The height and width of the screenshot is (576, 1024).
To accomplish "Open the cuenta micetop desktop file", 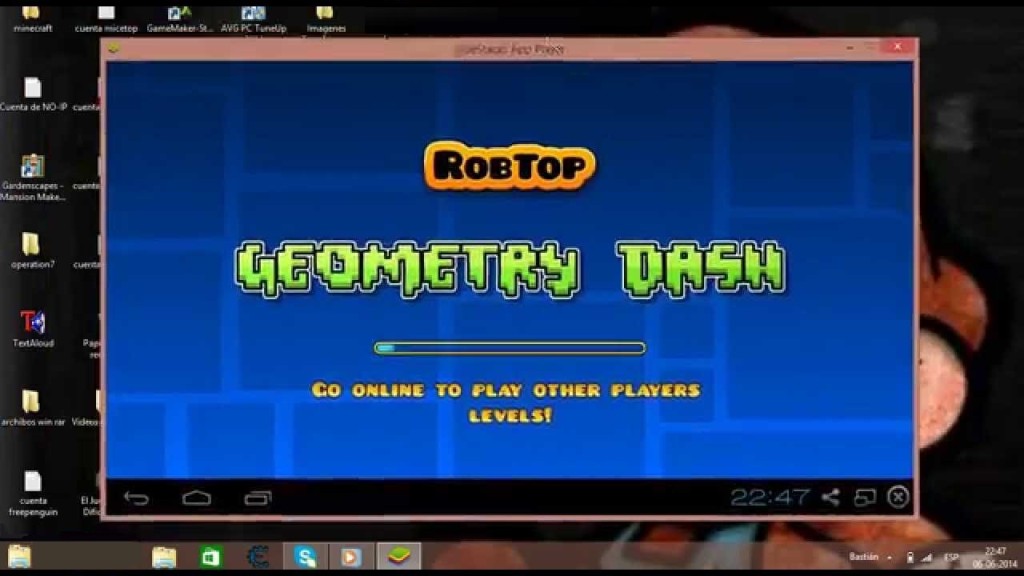I will (106, 18).
